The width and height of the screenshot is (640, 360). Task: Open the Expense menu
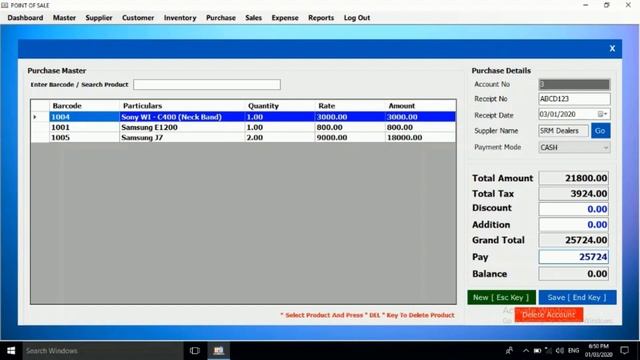(285, 18)
